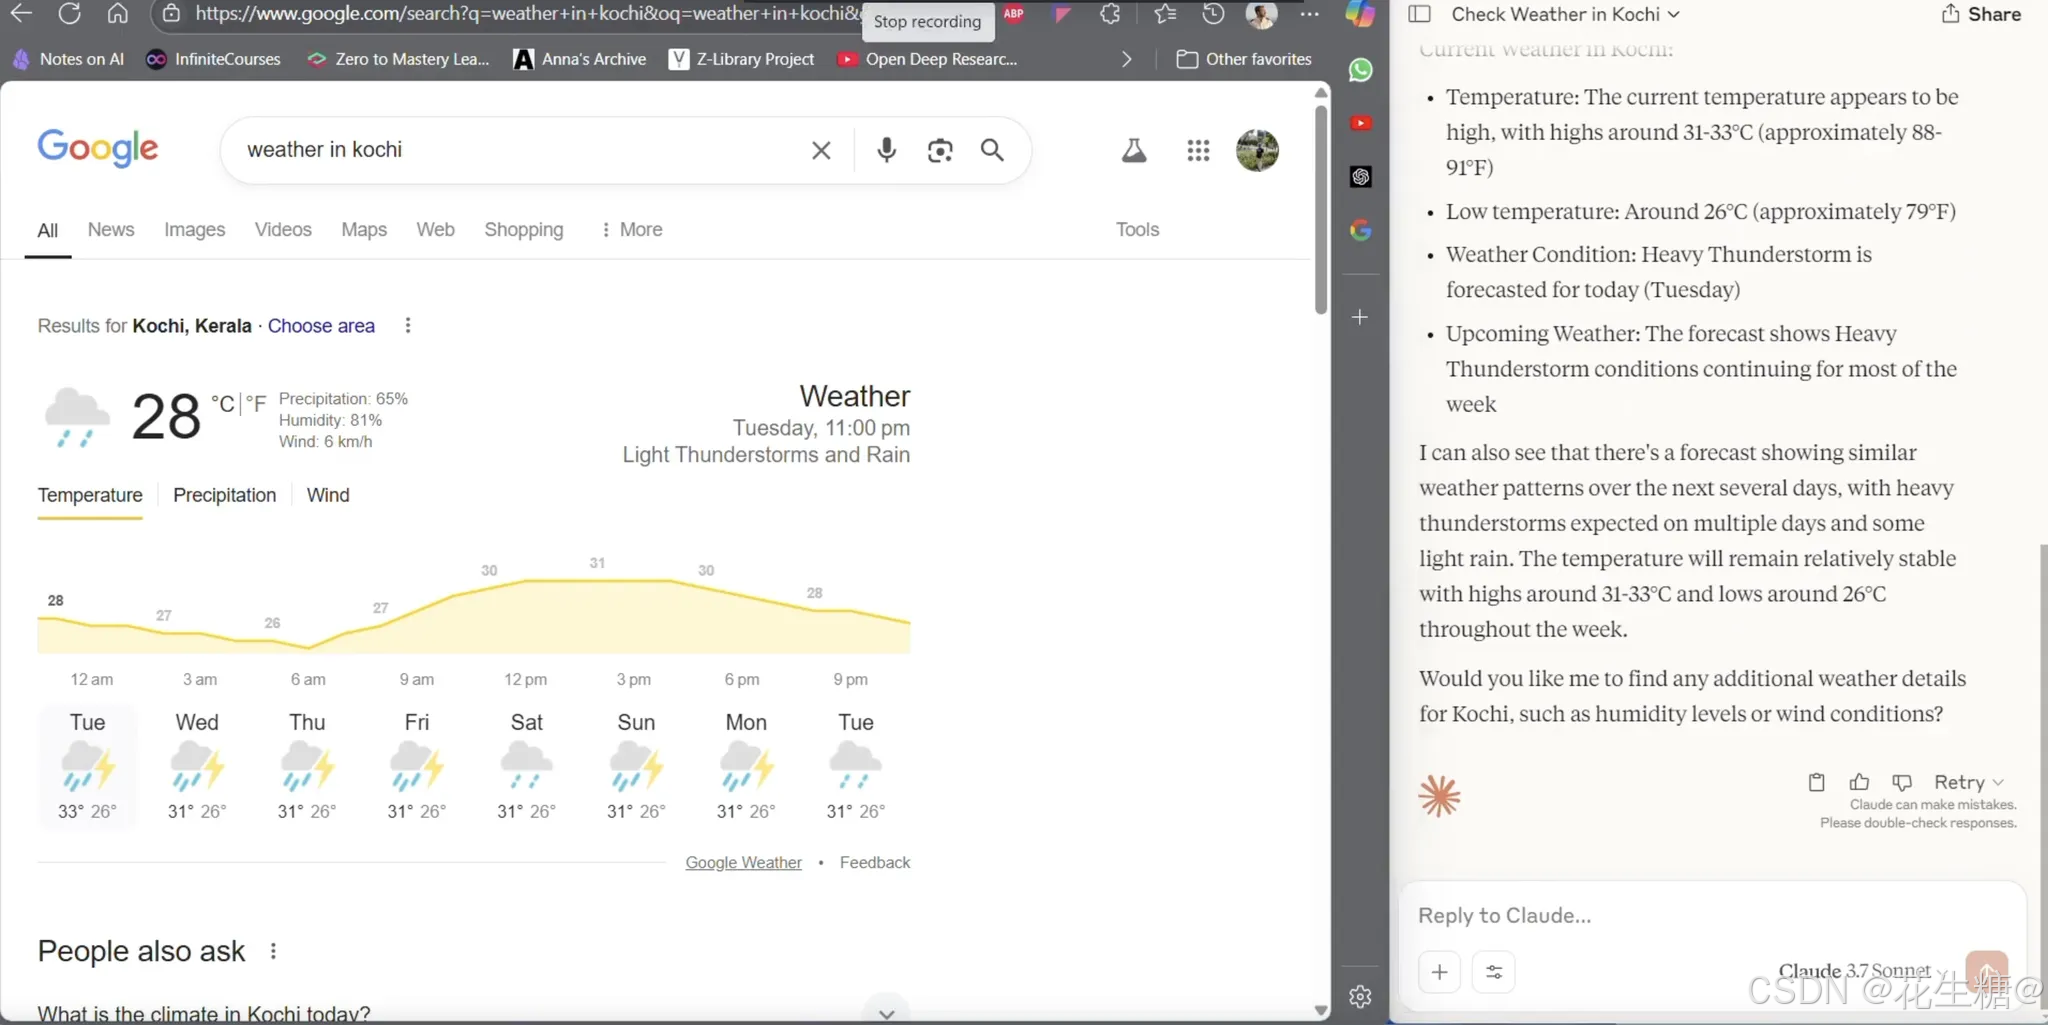Image resolution: width=2048 pixels, height=1025 pixels.
Task: Open People also ask options menu
Action: (x=273, y=951)
